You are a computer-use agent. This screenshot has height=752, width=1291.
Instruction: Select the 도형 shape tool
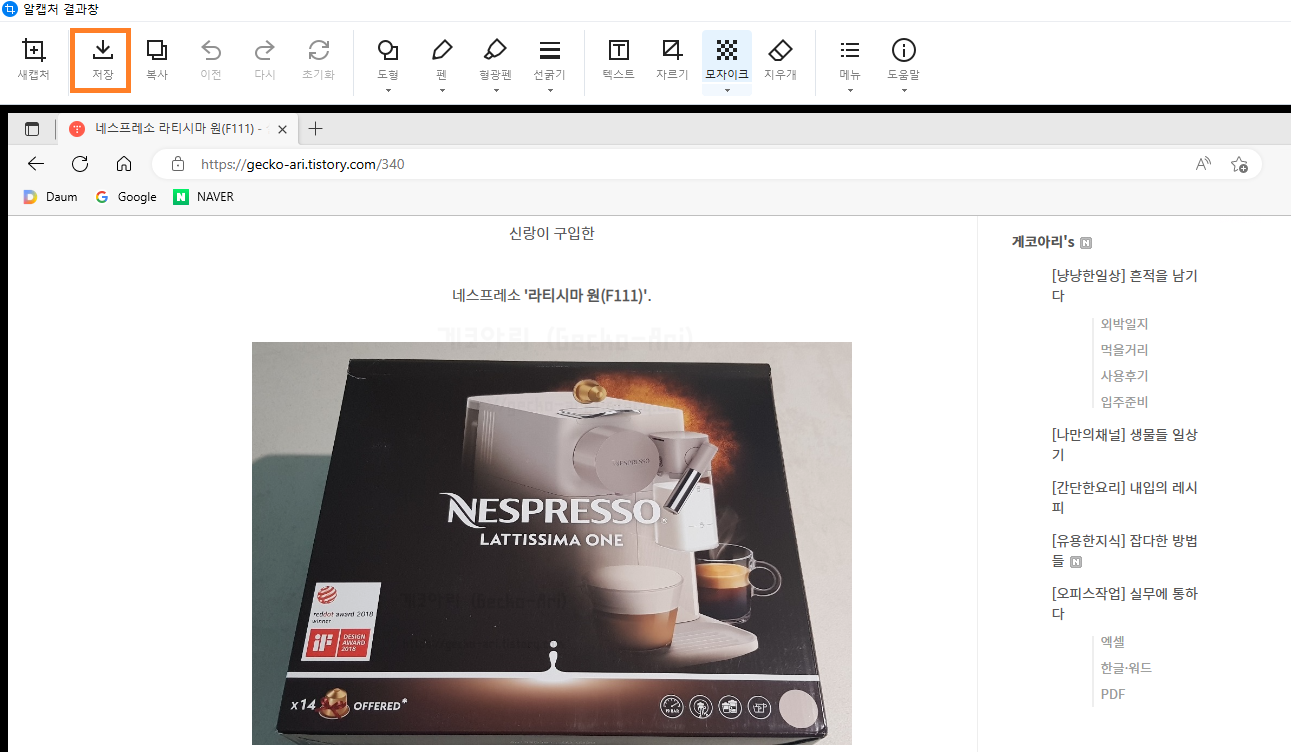click(388, 60)
